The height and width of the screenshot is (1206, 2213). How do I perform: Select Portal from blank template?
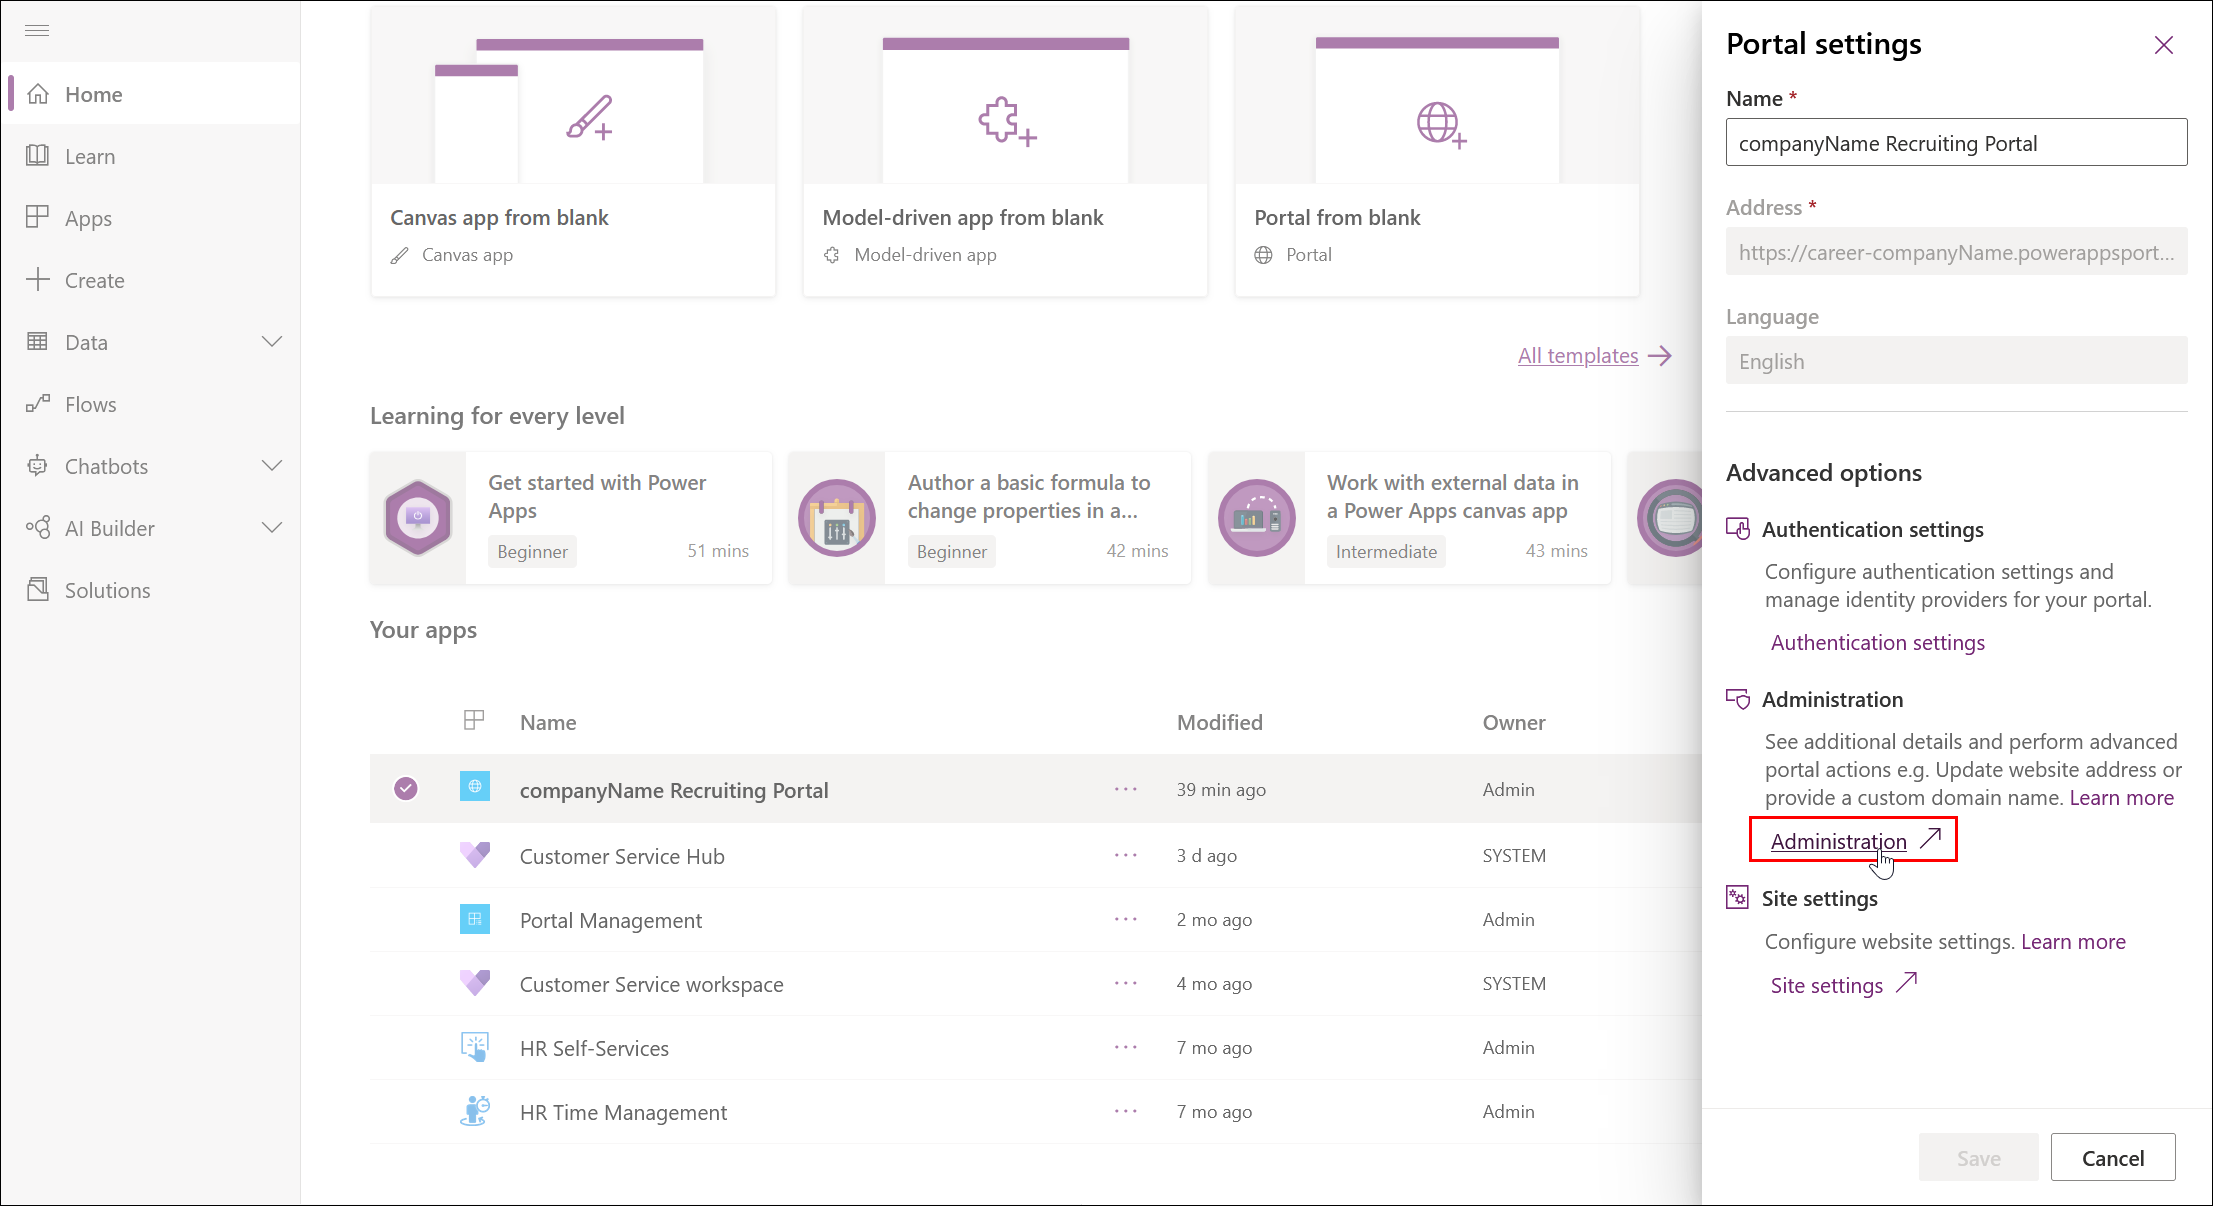(1437, 152)
